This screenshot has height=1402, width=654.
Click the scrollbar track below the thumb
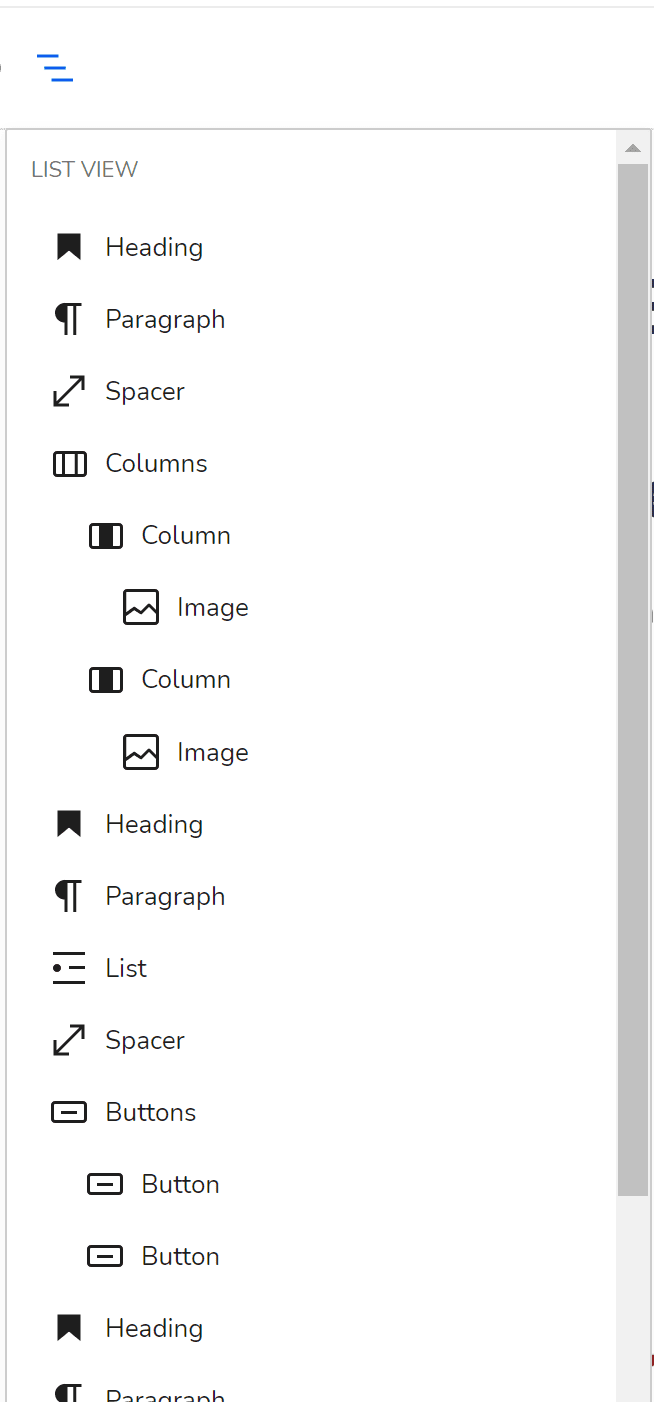pos(632,1300)
